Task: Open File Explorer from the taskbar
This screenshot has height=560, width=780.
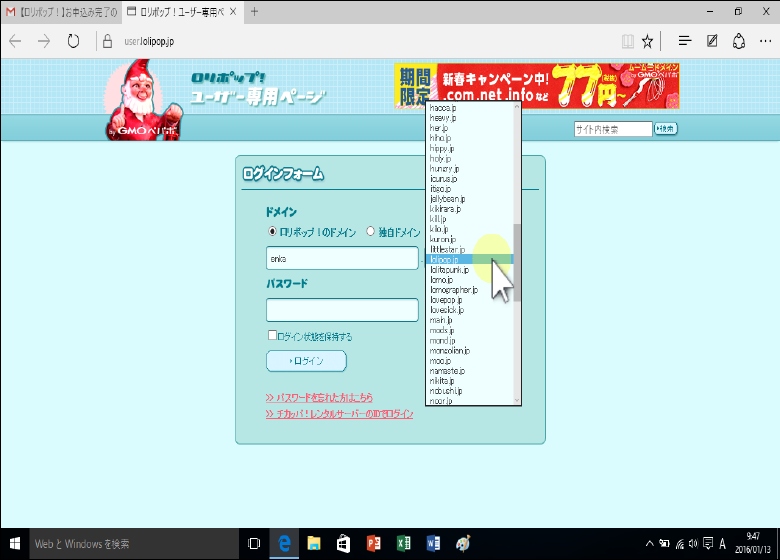Action: [x=314, y=544]
